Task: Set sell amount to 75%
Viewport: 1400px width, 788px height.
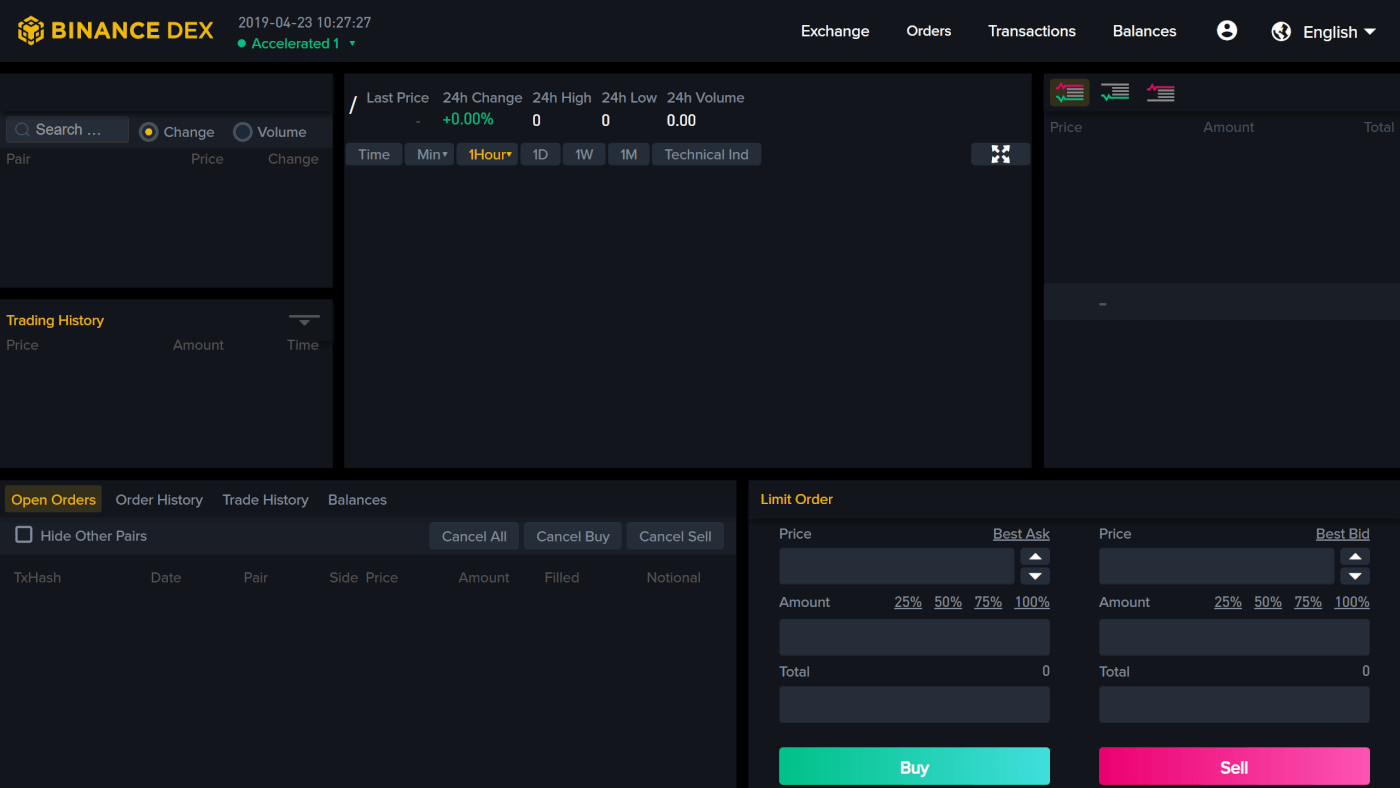Action: [1308, 602]
